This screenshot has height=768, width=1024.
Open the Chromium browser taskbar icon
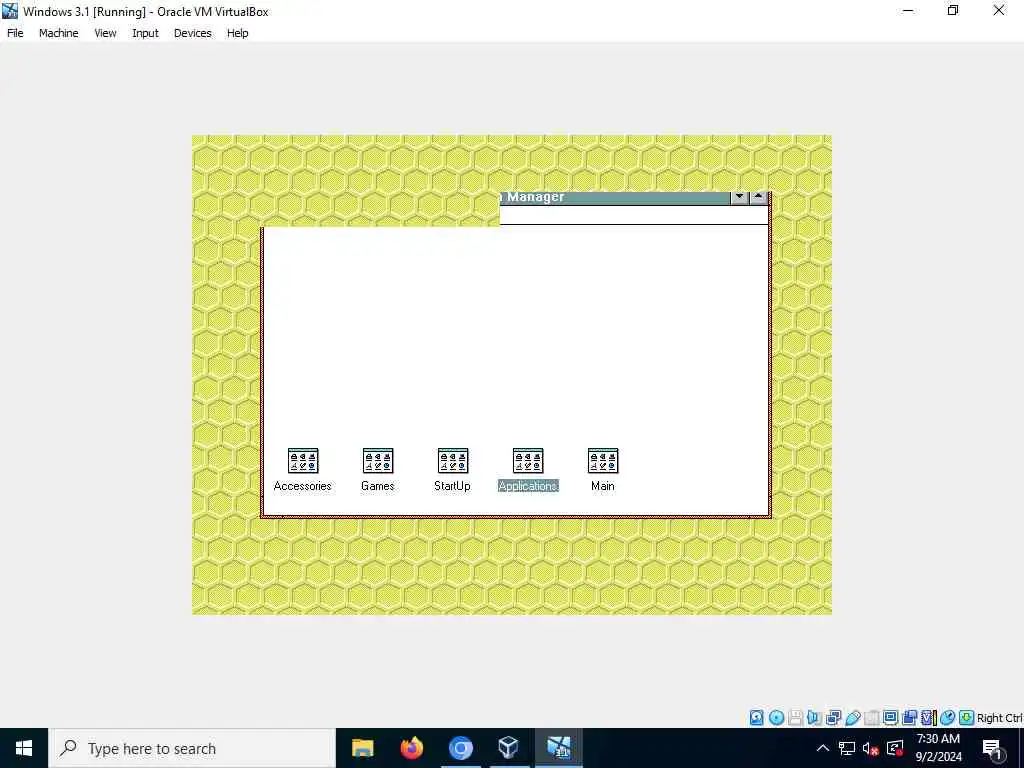[460, 748]
